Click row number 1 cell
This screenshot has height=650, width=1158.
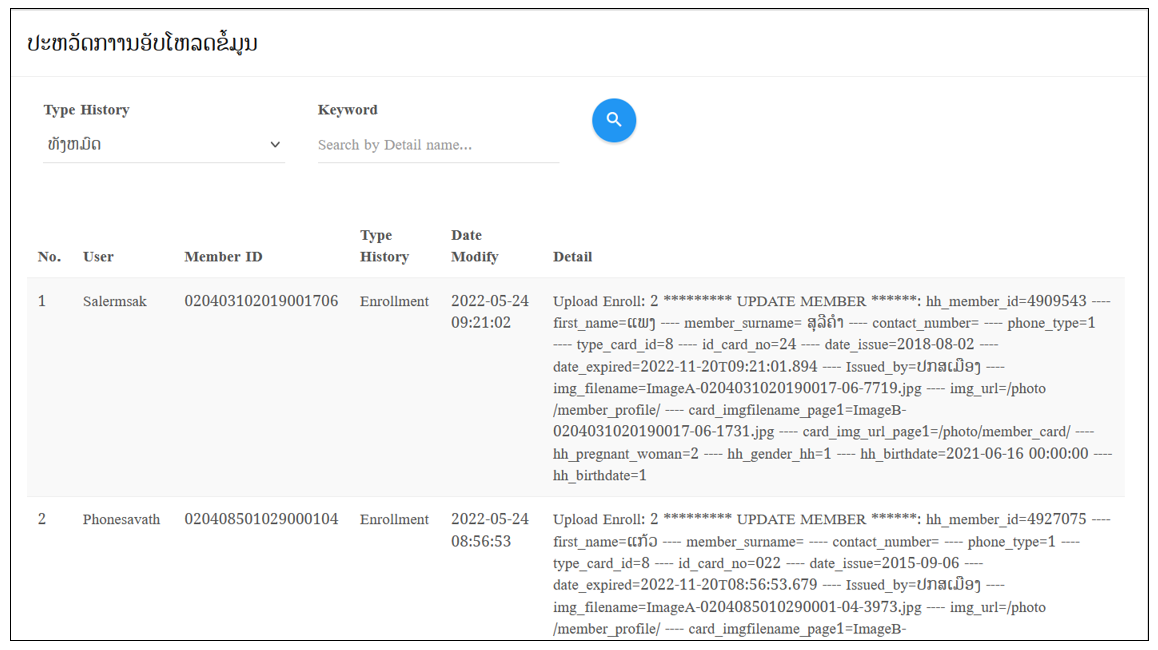42,301
